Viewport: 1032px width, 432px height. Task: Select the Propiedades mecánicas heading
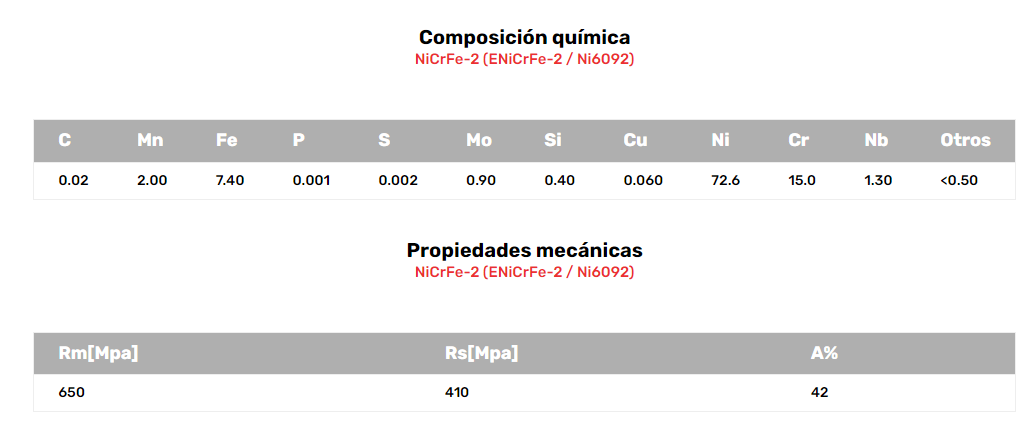(x=524, y=250)
